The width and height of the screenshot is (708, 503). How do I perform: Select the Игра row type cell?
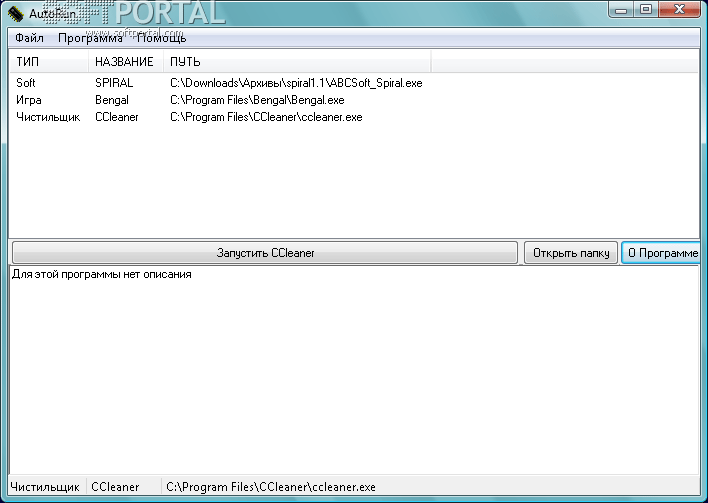[29, 100]
